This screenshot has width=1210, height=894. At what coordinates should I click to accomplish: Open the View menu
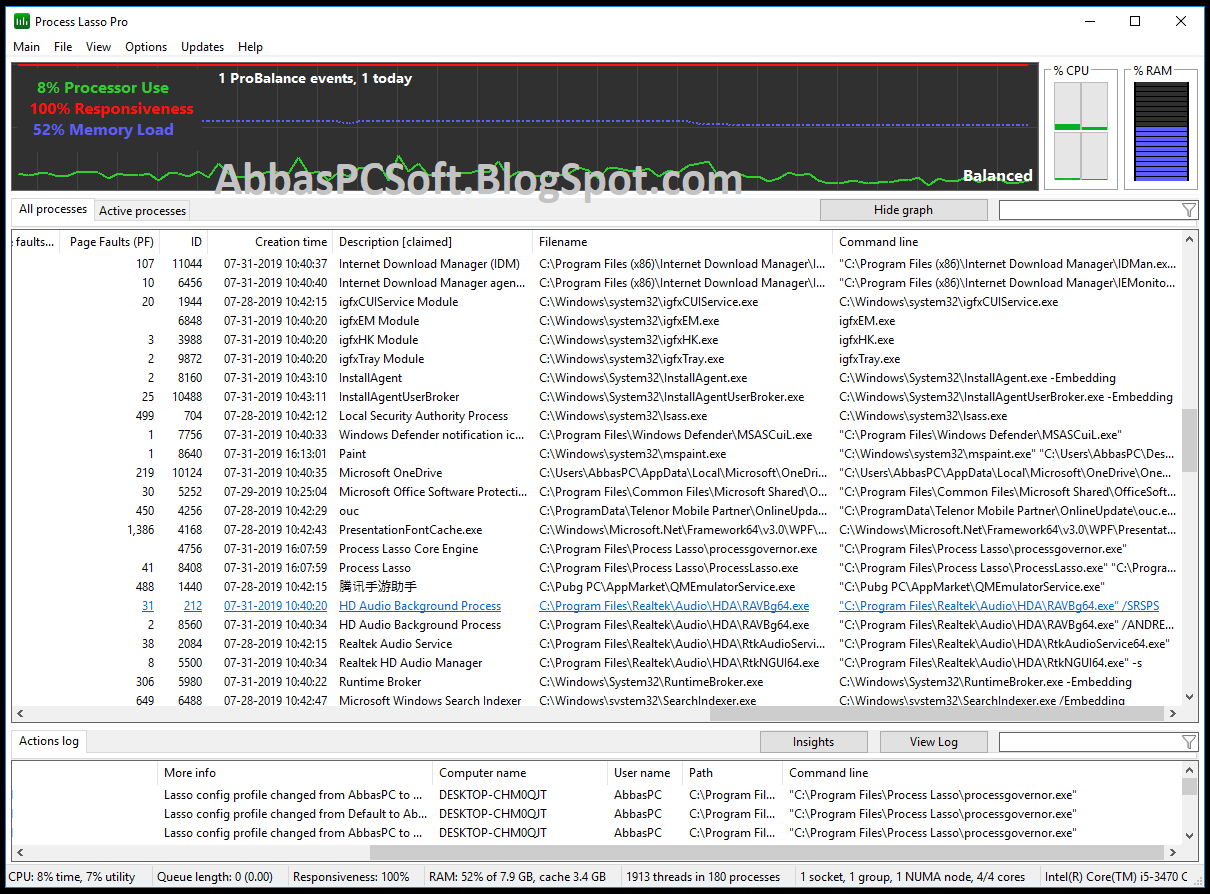tap(98, 46)
